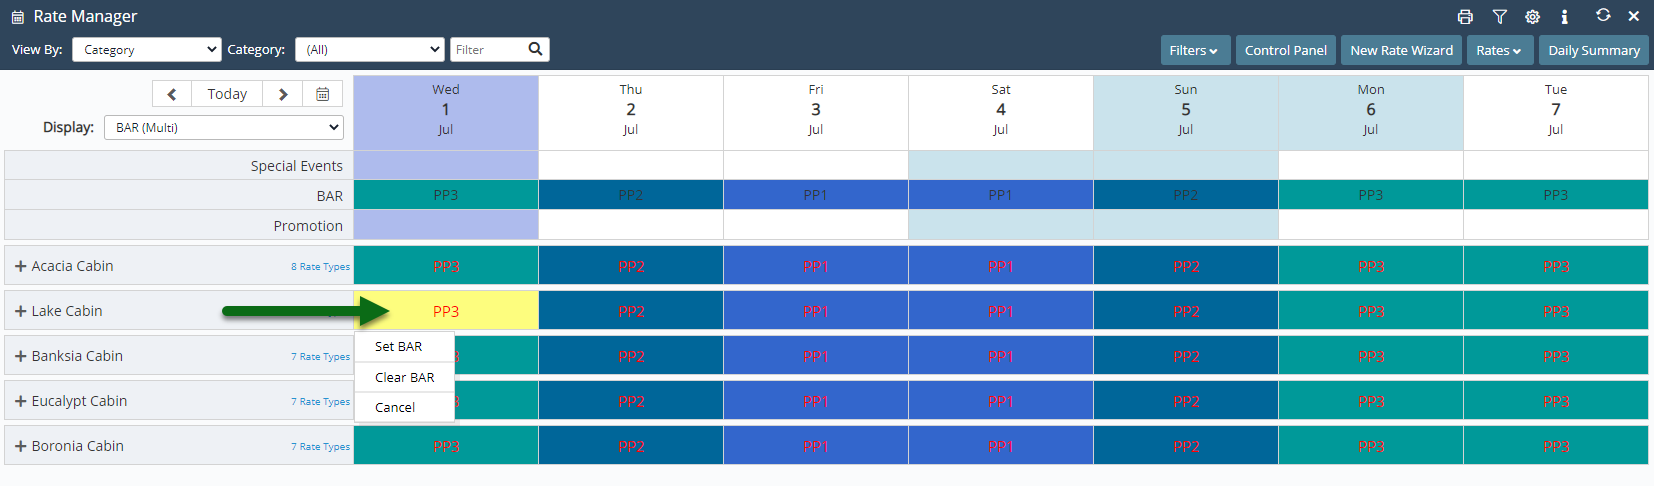Click the search magnifier in Filter box
Viewport: 1654px width, 486px height.
coord(535,49)
